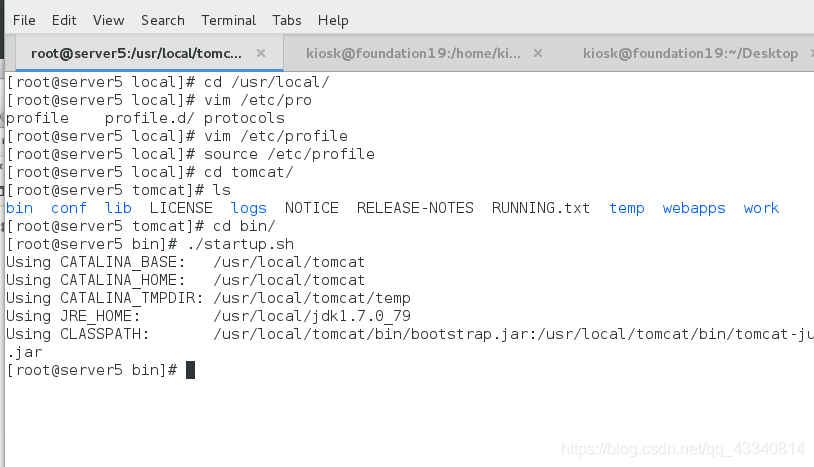Open the Help menu
This screenshot has height=467, width=814.
pyautogui.click(x=333, y=20)
